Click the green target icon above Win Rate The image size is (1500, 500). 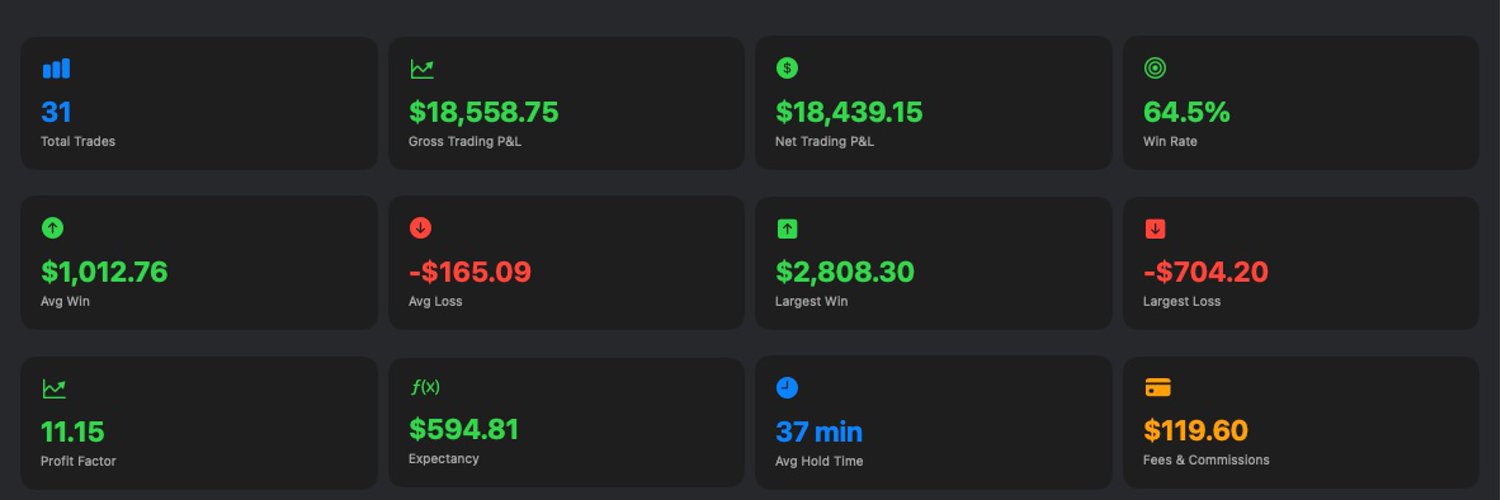coord(1155,68)
